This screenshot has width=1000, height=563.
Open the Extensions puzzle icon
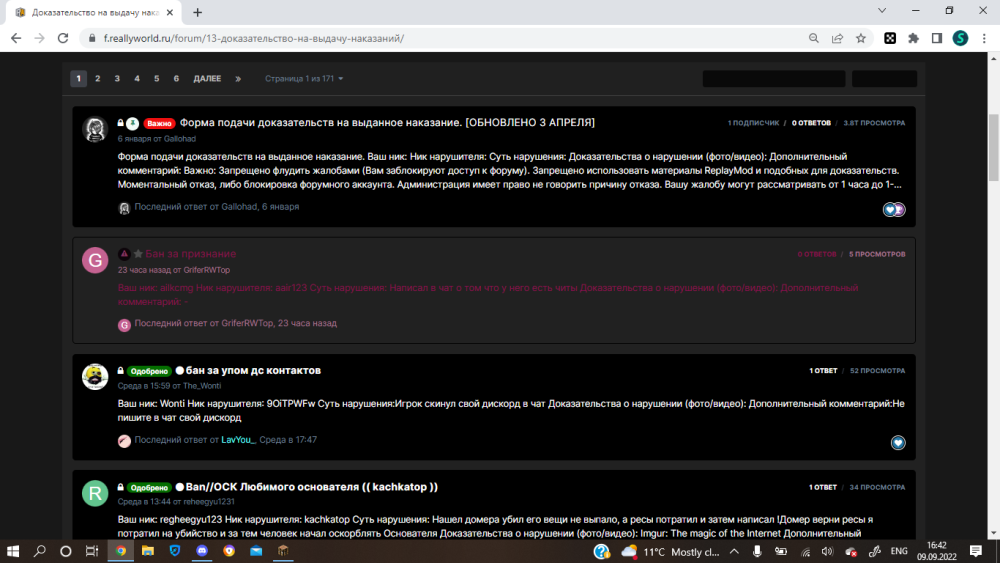(x=913, y=38)
